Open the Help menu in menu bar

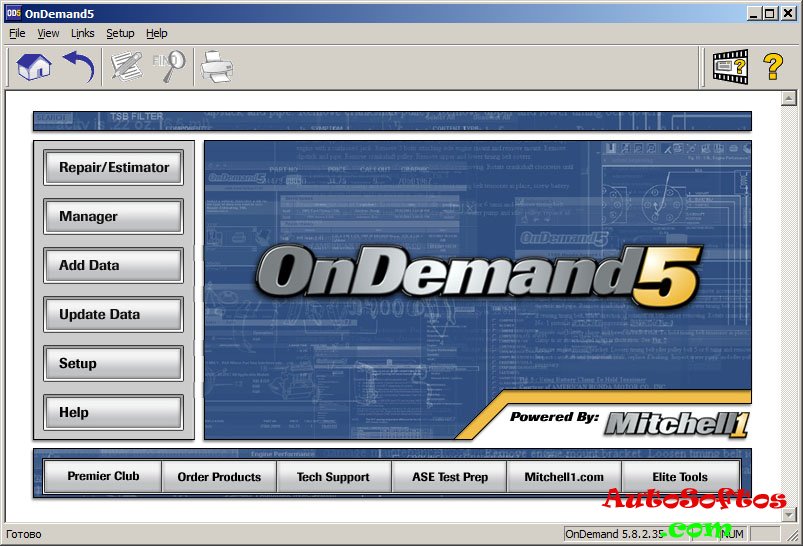[157, 33]
